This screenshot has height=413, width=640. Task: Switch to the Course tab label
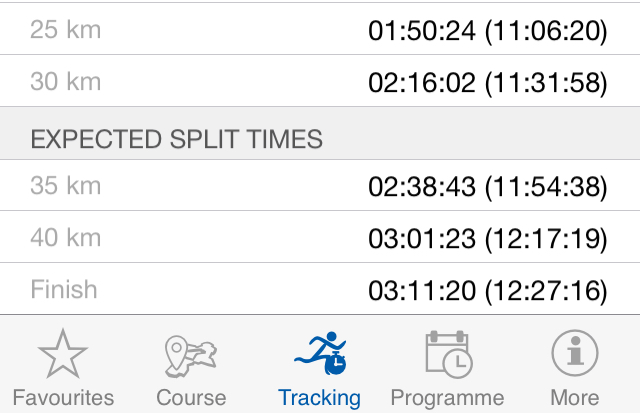coord(191,397)
